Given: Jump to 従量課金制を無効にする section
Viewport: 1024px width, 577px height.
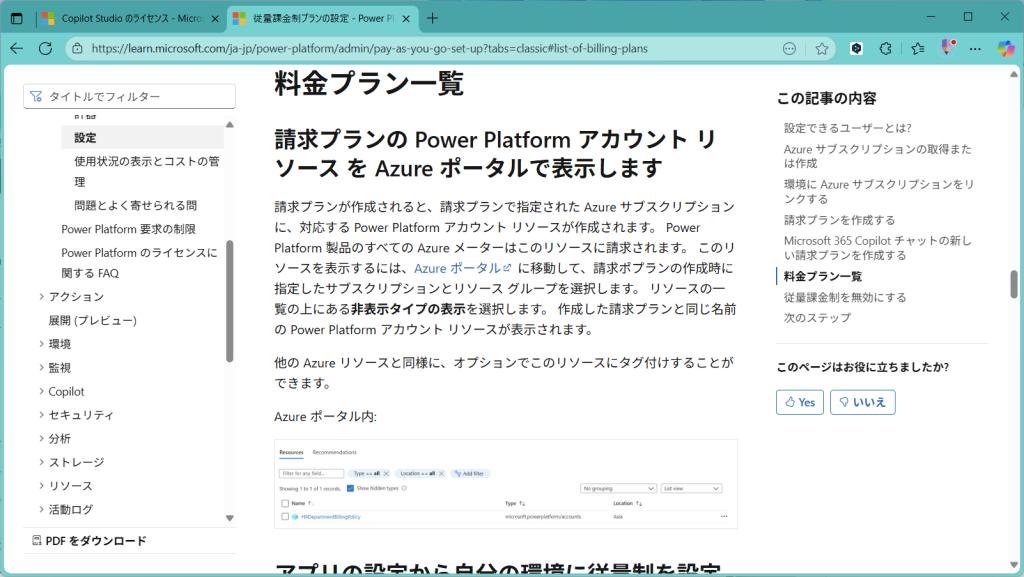Looking at the screenshot, I should point(845,297).
